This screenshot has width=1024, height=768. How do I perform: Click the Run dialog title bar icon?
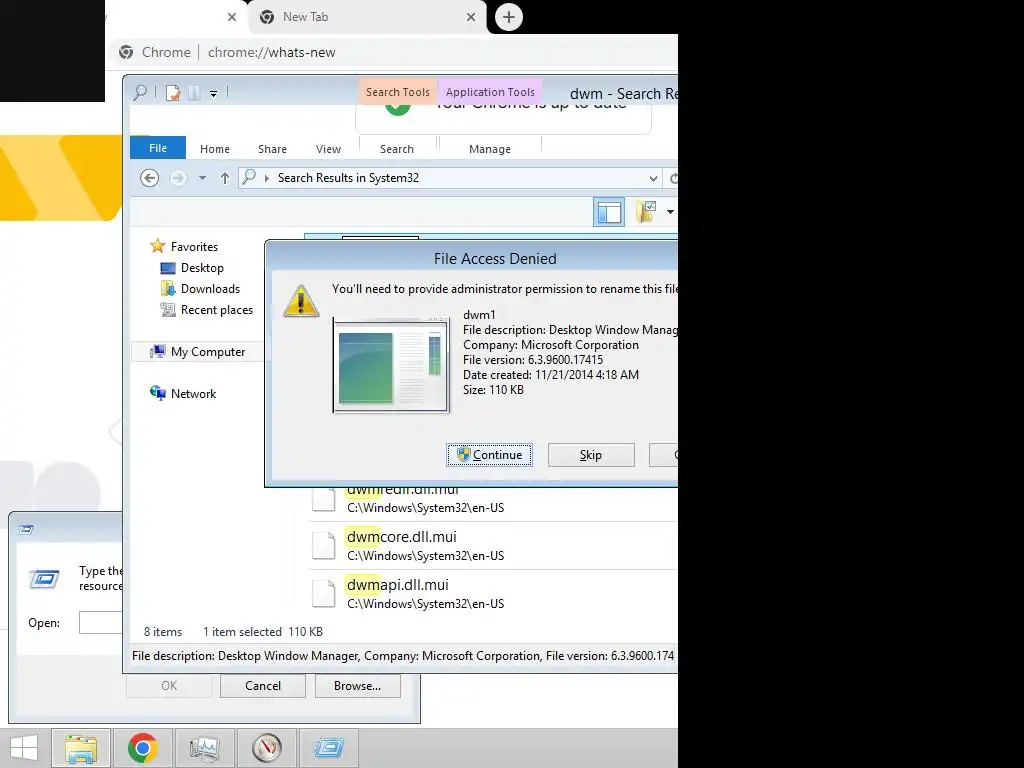click(x=26, y=529)
